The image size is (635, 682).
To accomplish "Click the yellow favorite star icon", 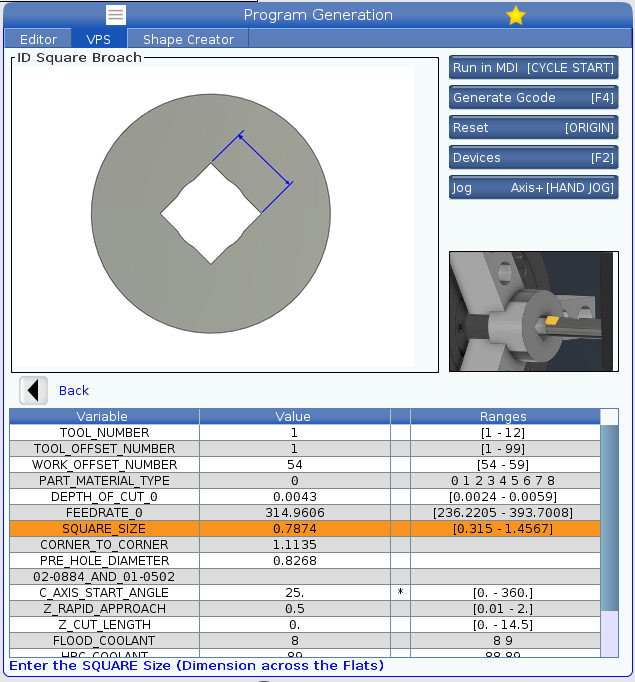I will [x=515, y=15].
